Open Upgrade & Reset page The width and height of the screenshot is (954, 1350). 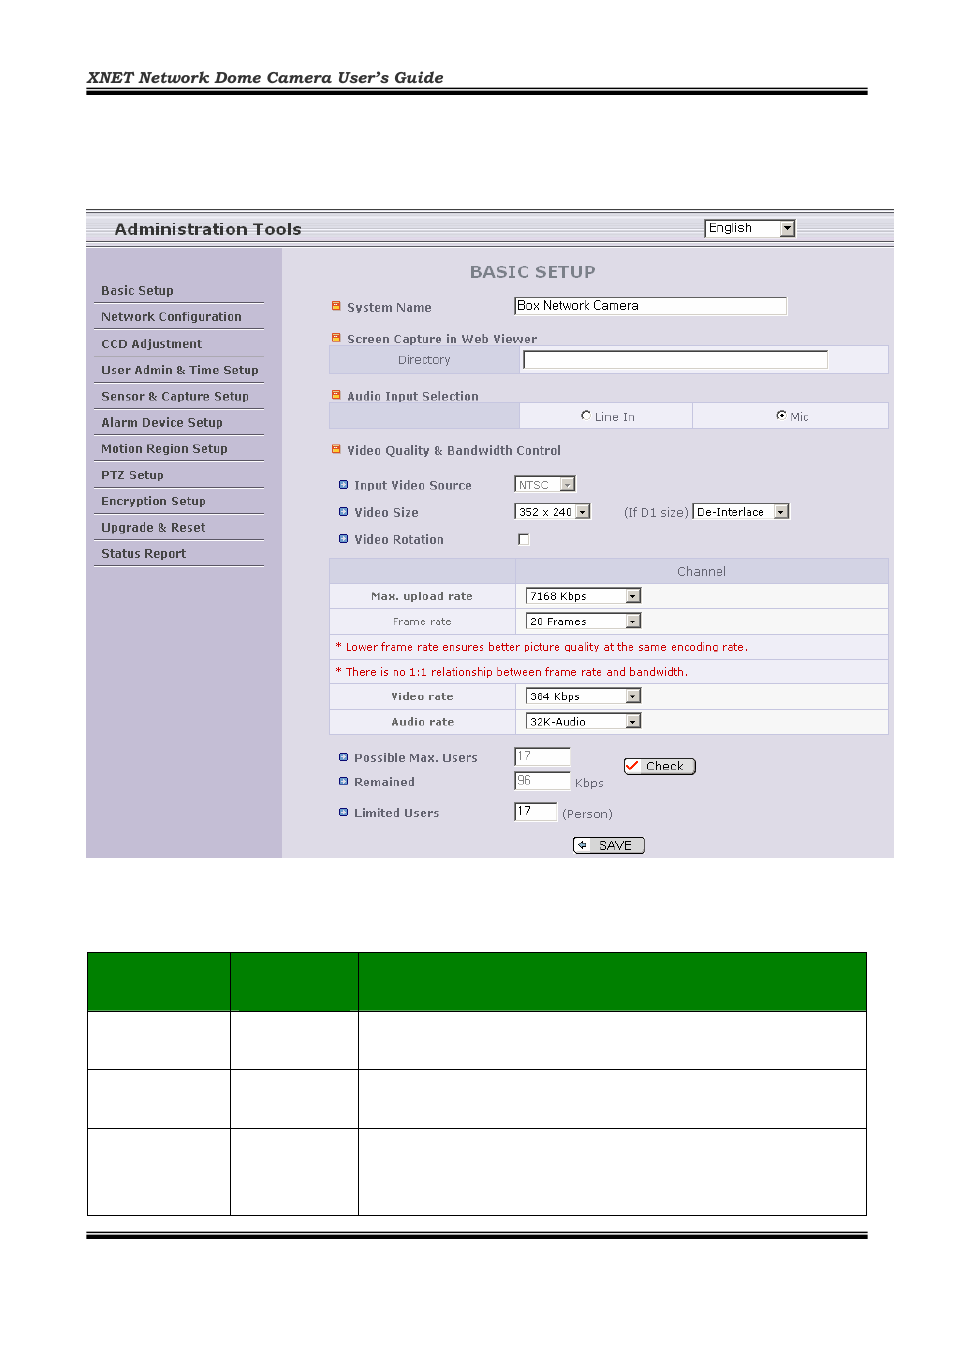(x=153, y=528)
